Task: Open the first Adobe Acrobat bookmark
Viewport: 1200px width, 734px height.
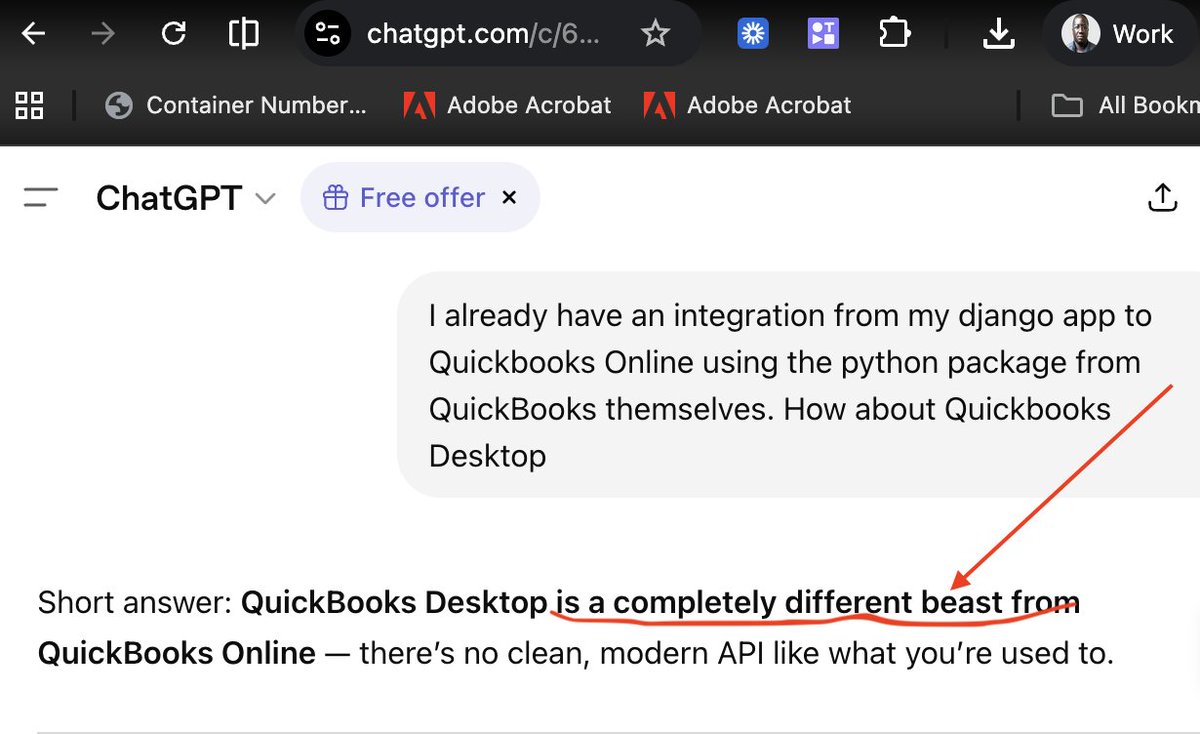Action: 507,105
